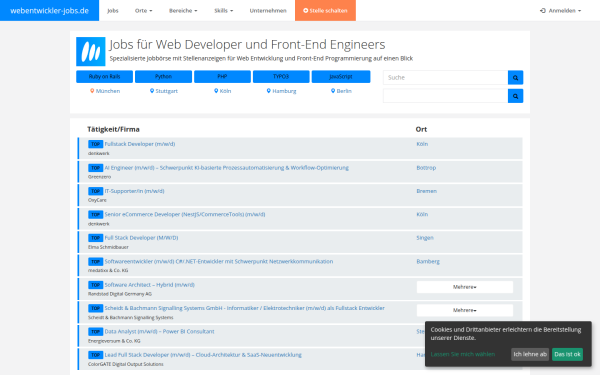
Task: Click the plus icon in Stelle schalten
Action: [x=306, y=11]
